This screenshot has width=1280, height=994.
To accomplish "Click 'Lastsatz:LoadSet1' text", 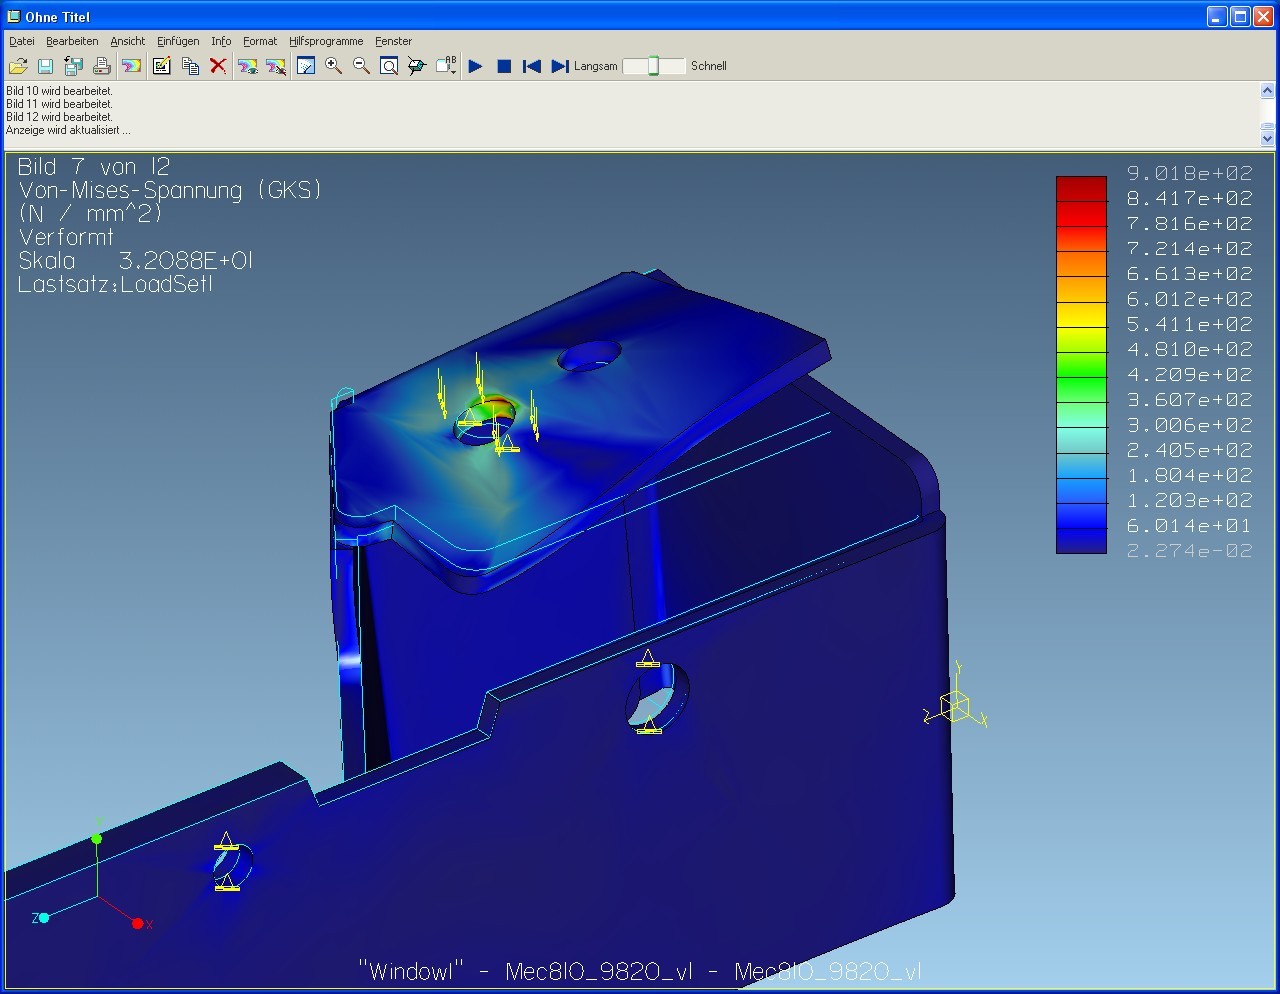I will (x=116, y=284).
